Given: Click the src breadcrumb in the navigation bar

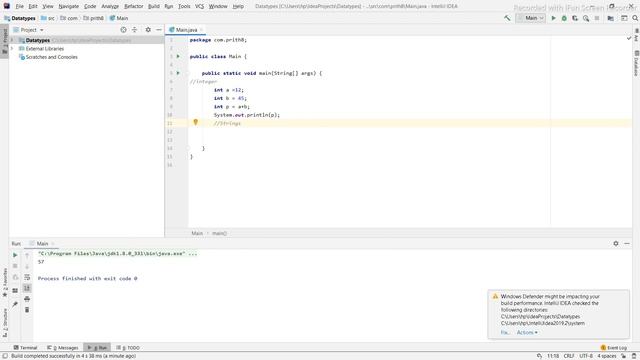Looking at the screenshot, I should click(48, 18).
